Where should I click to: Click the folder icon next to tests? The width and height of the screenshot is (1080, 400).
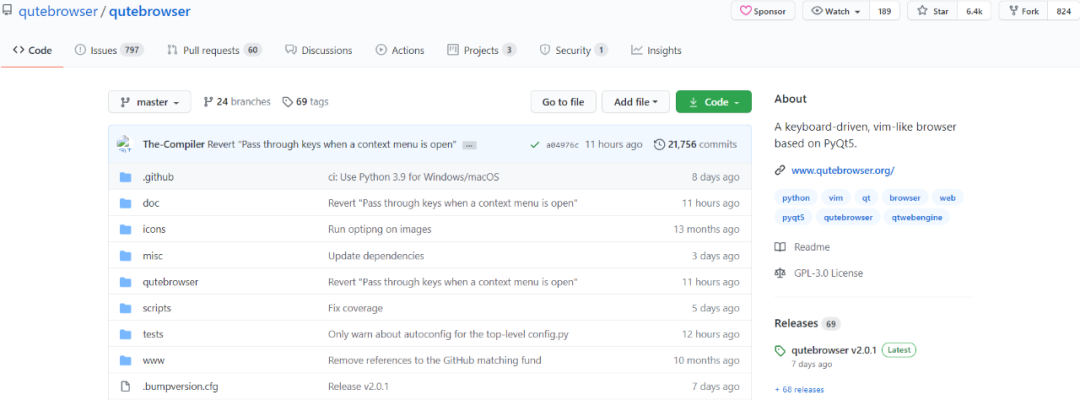click(125, 334)
